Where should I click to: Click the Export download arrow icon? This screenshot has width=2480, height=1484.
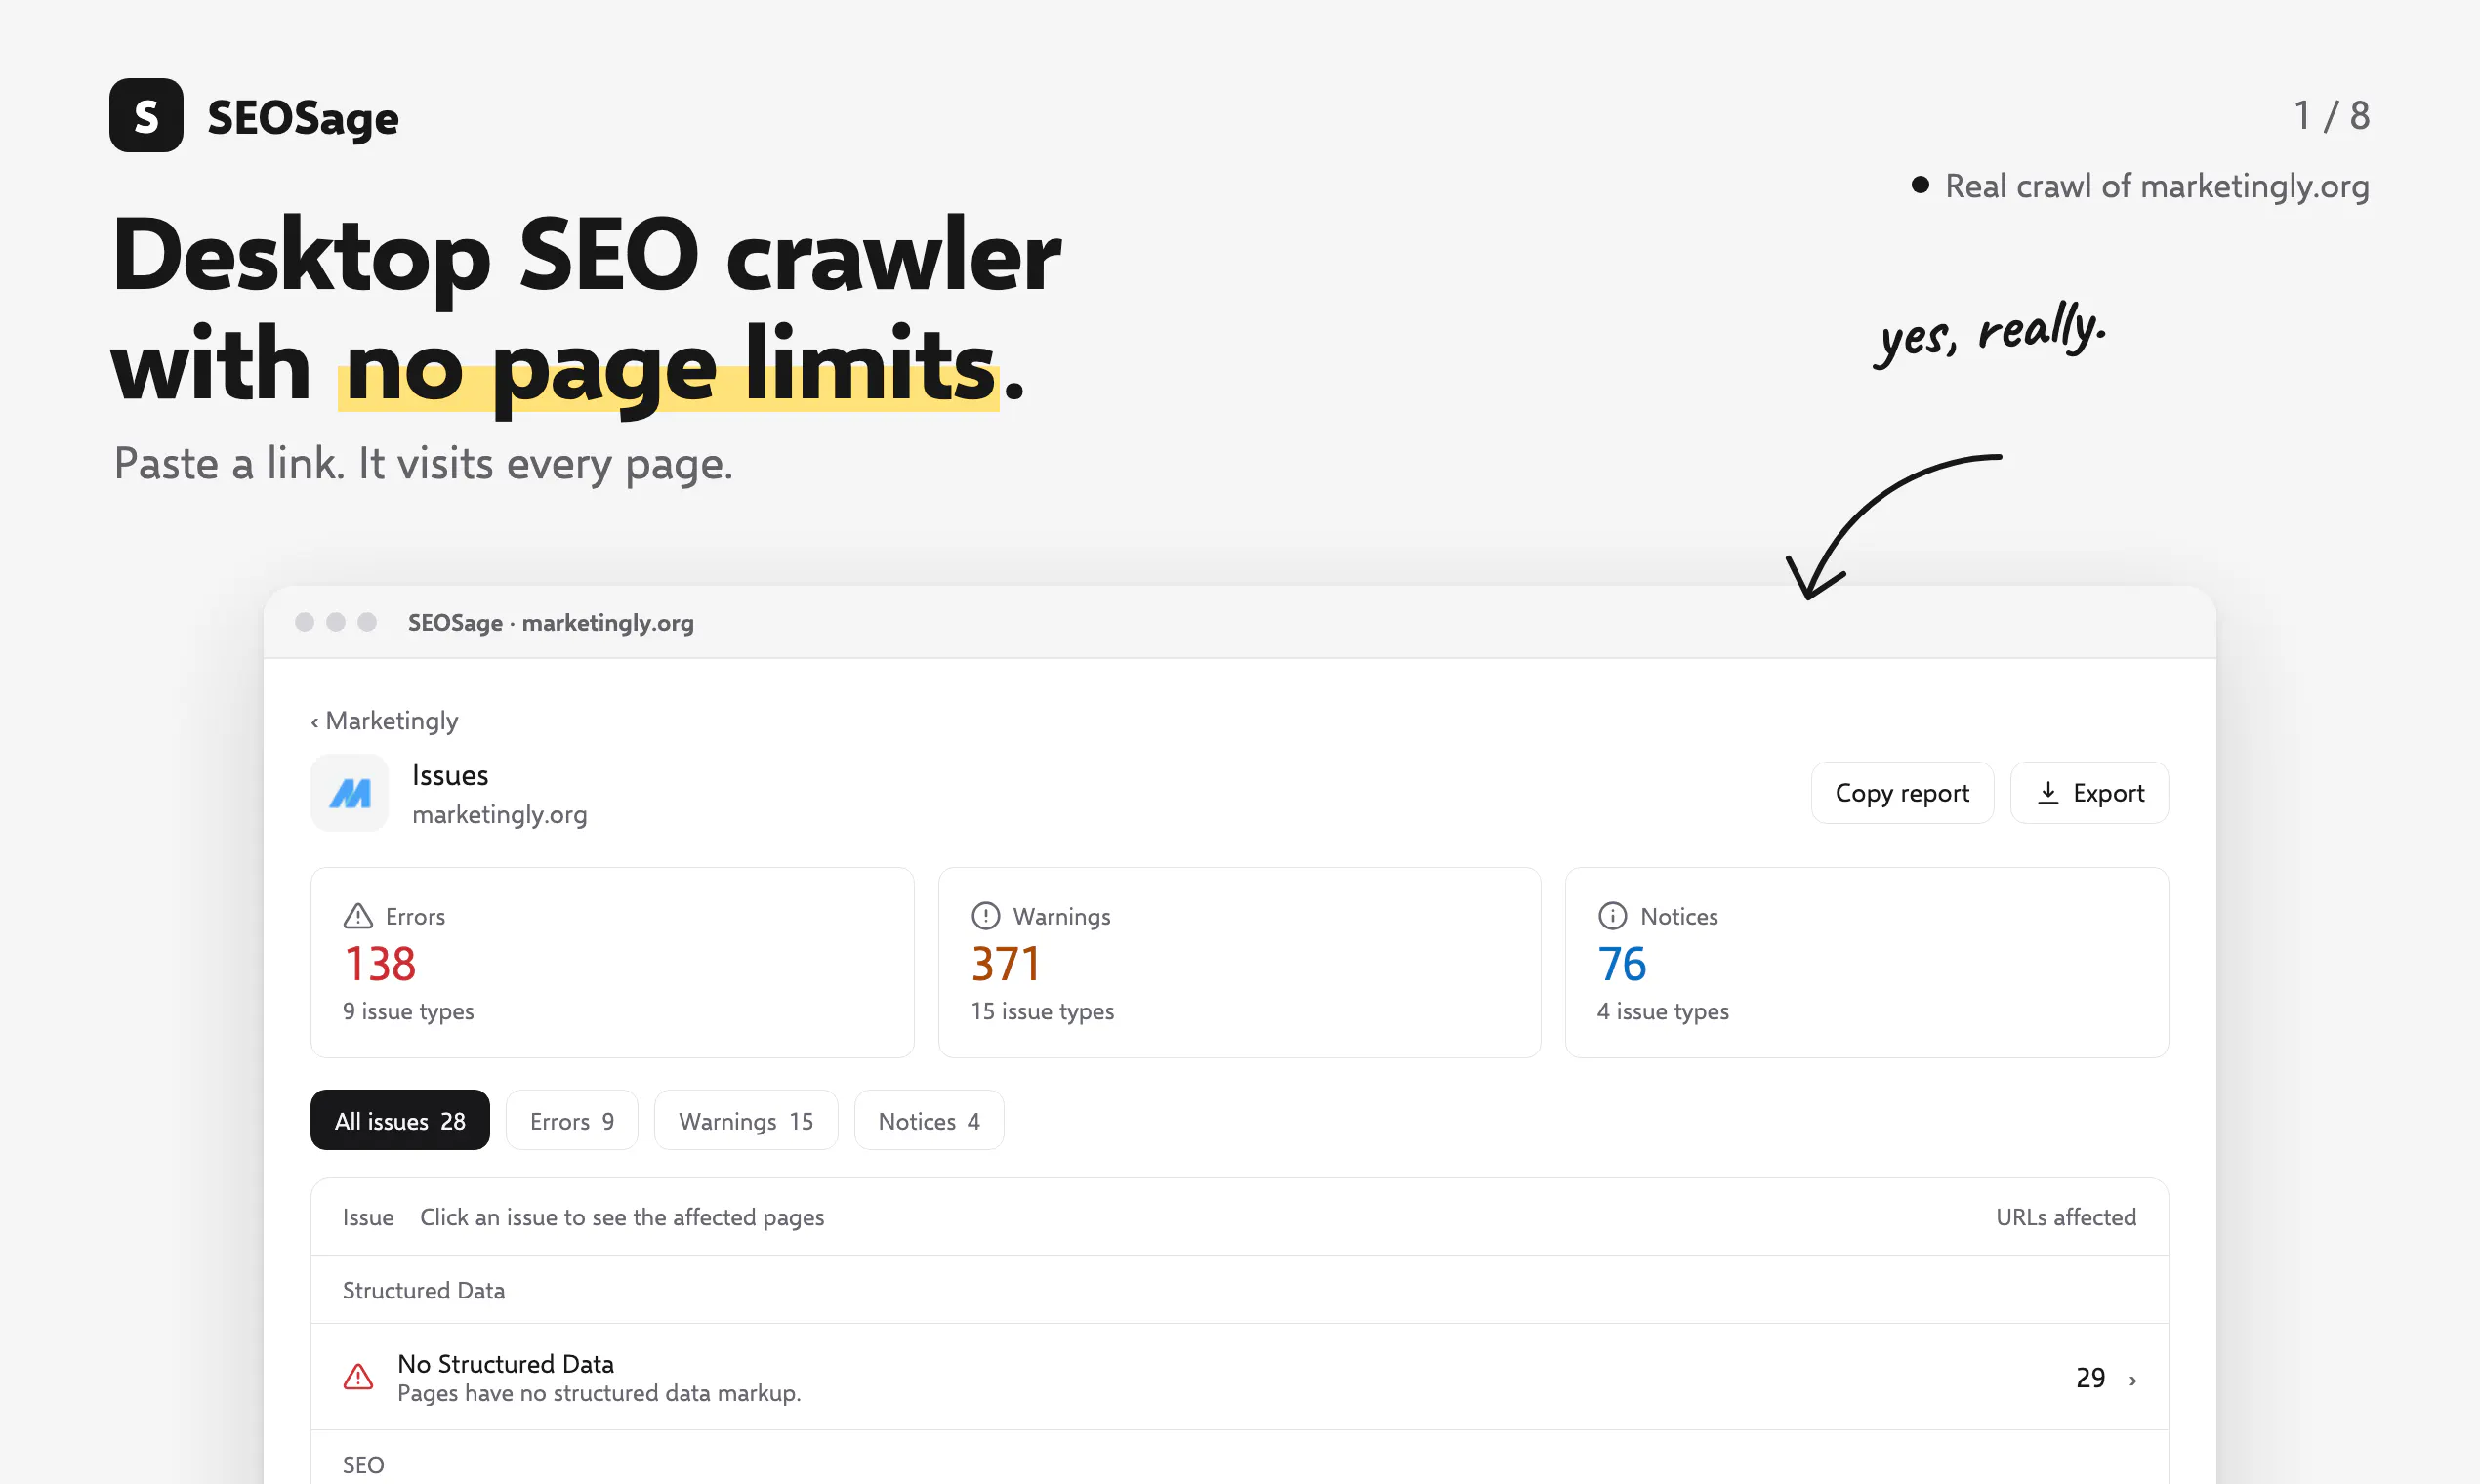2048,793
